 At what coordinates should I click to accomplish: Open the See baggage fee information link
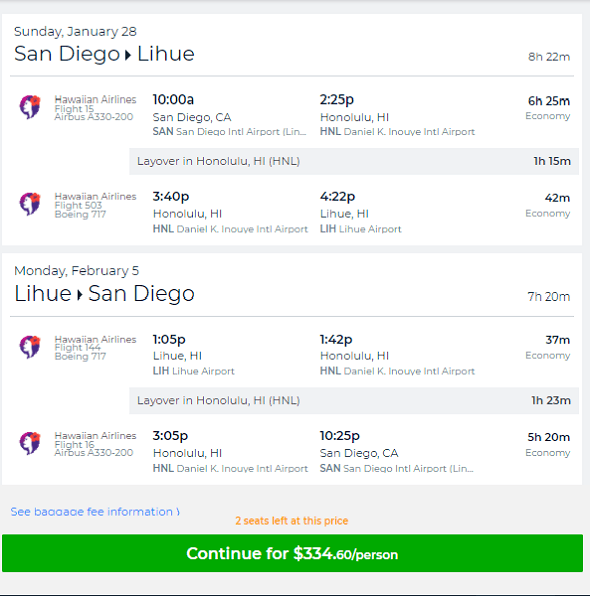pyautogui.click(x=95, y=512)
